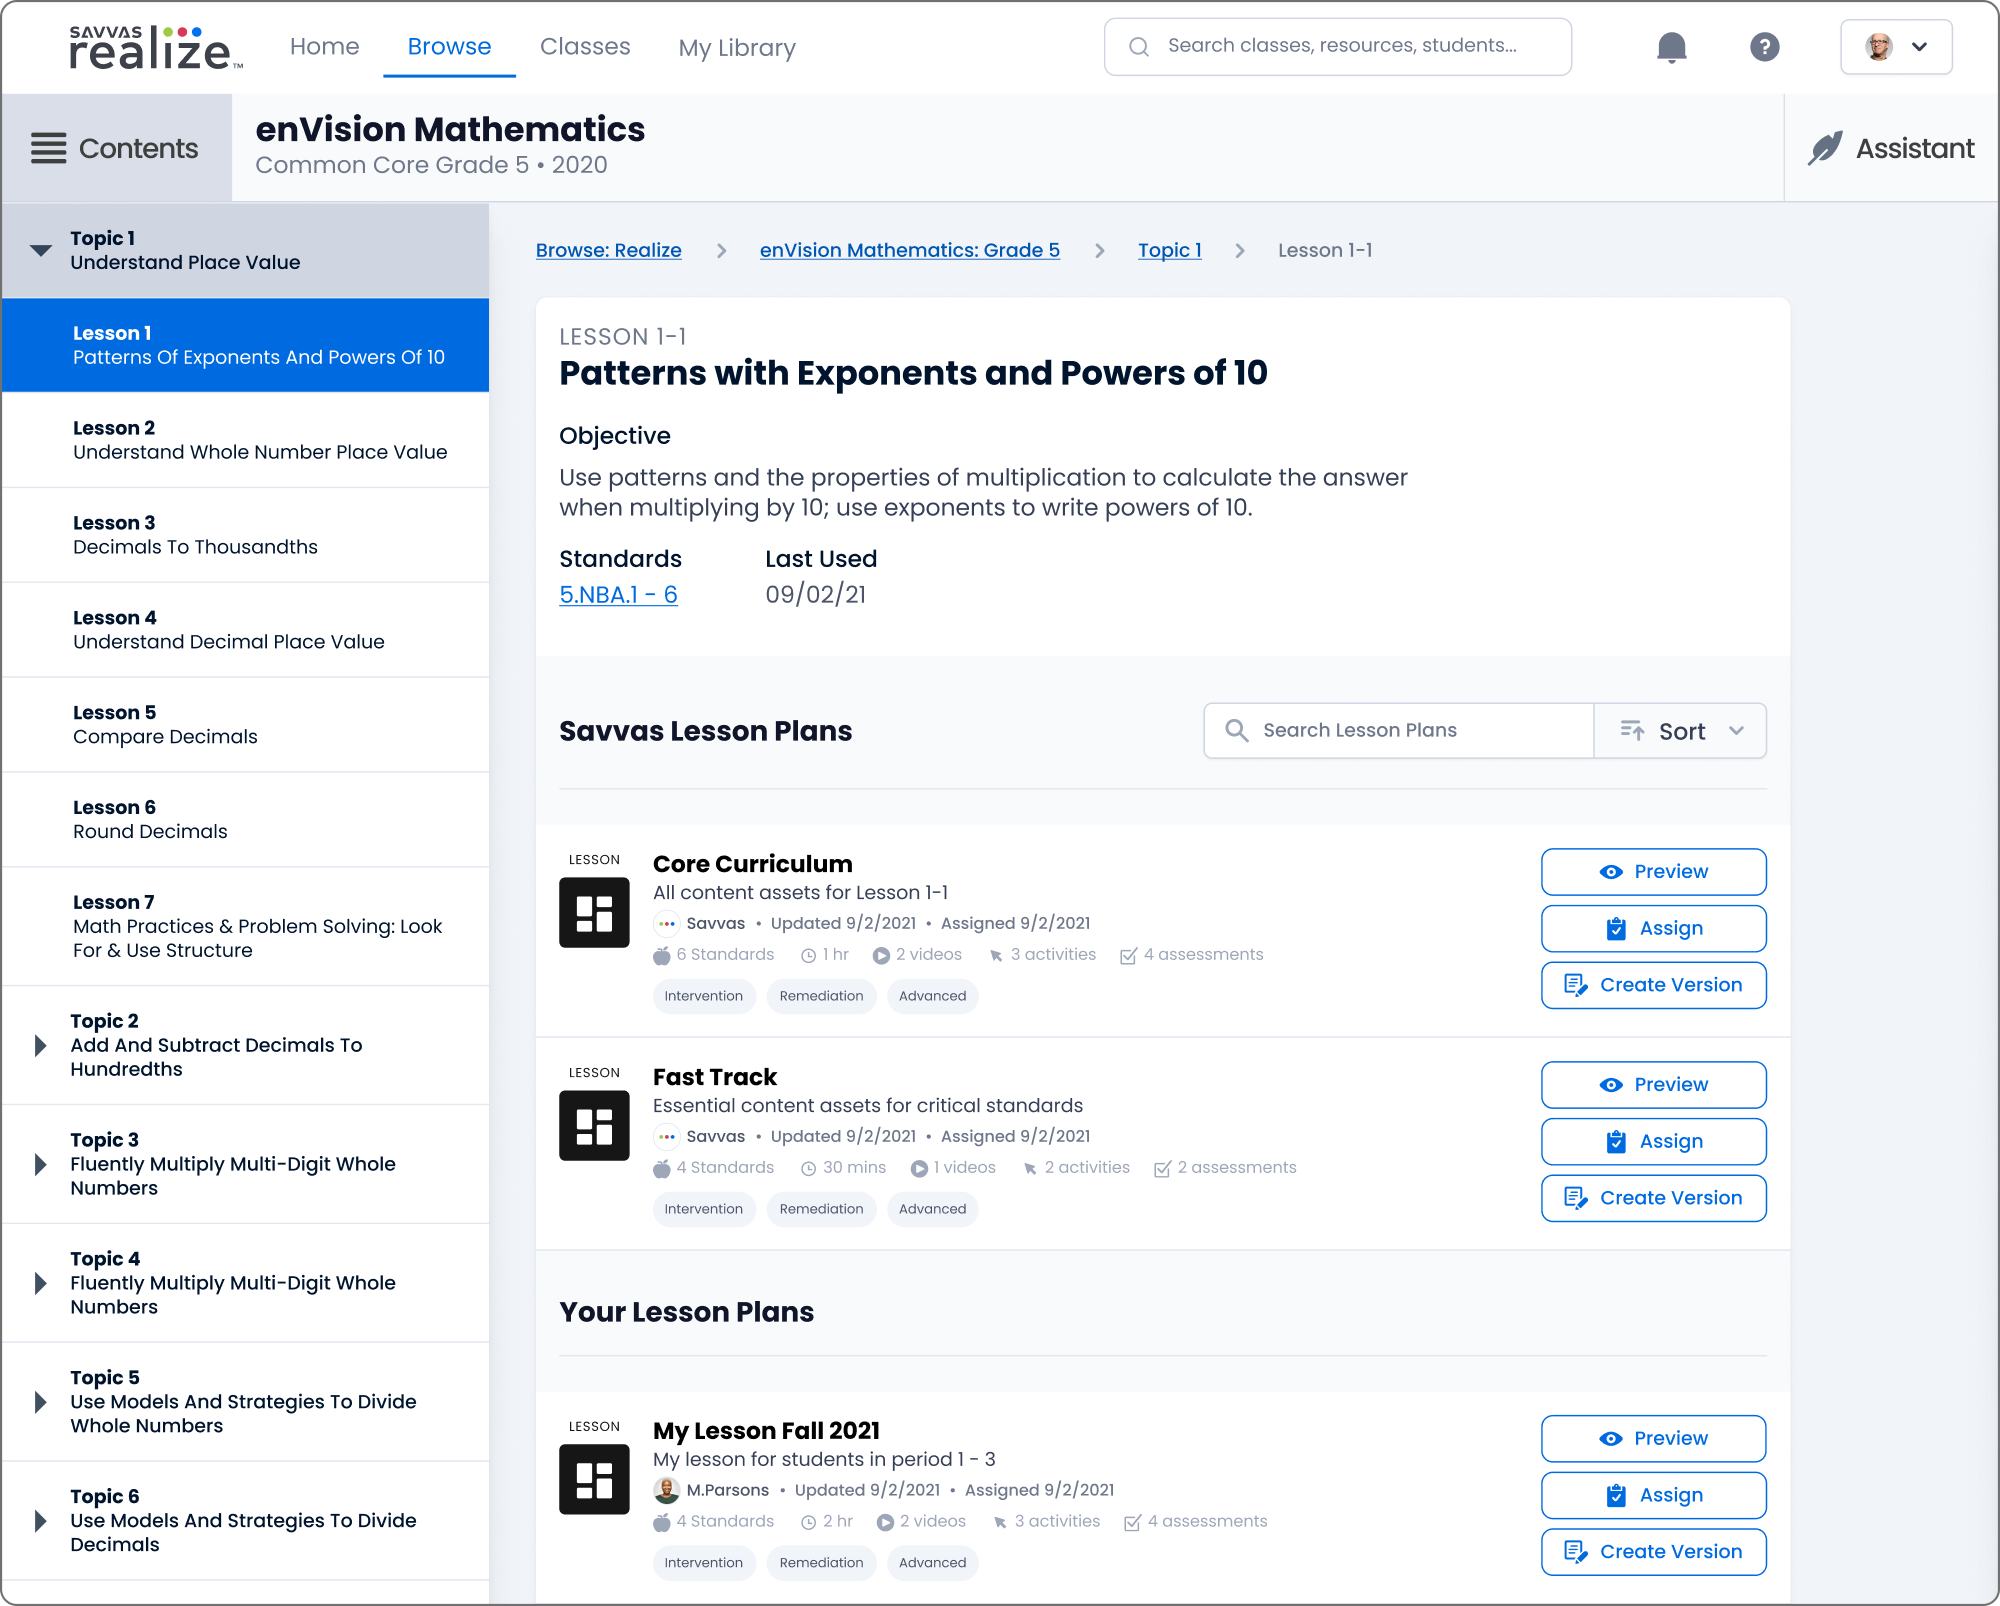
Task: Click the 4 assessments check icon for Core Curriculum
Action: tap(1128, 955)
